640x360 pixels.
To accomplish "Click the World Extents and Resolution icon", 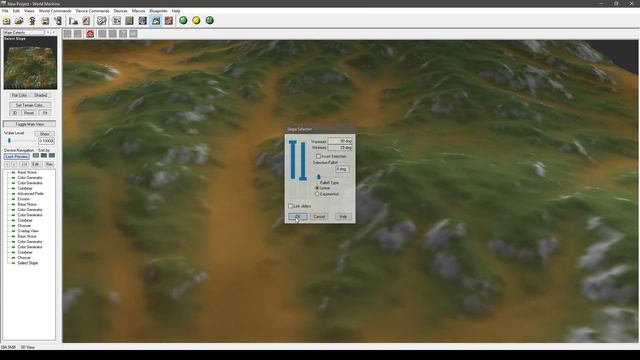I will 73,21.
